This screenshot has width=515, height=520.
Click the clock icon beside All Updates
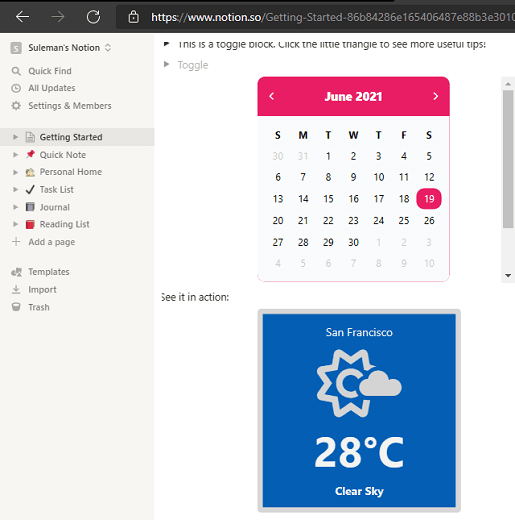click(16, 88)
